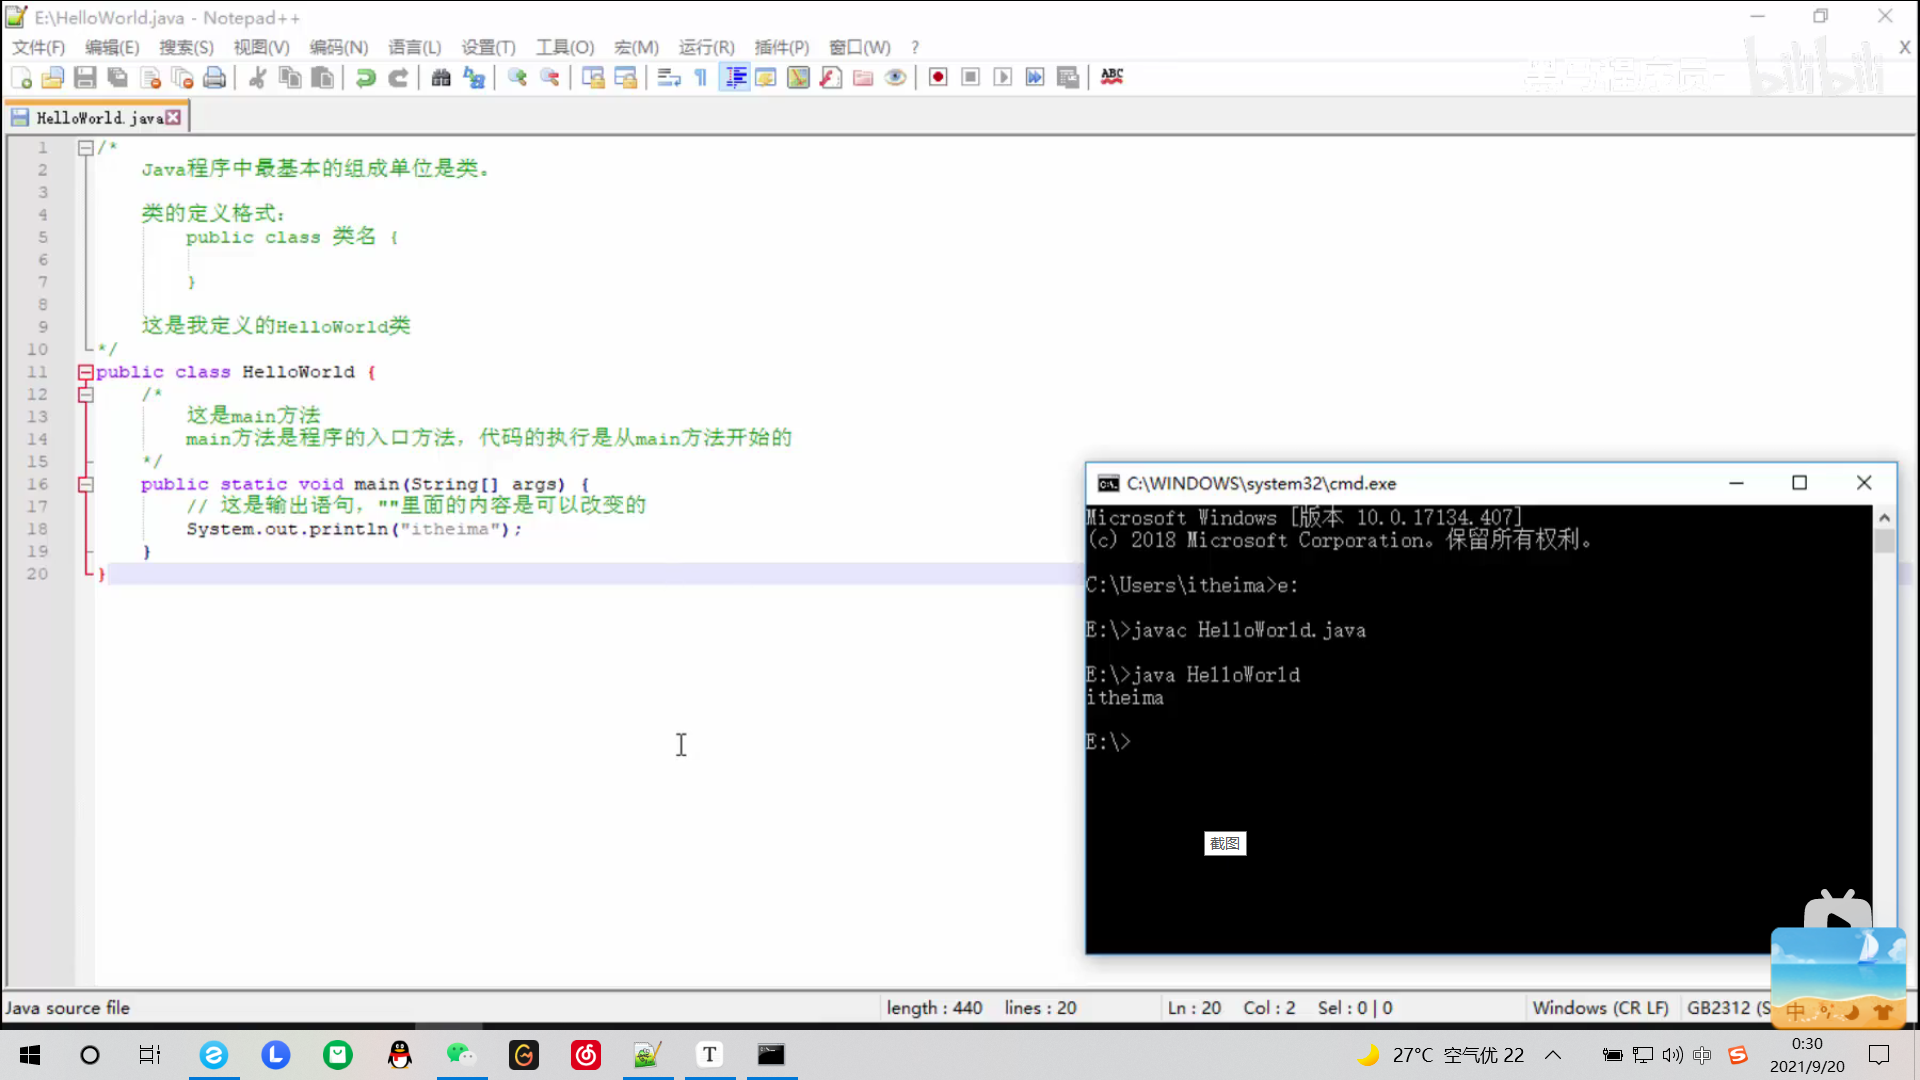The width and height of the screenshot is (1920, 1080).
Task: Start macro recording with red dot icon
Action: (938, 78)
